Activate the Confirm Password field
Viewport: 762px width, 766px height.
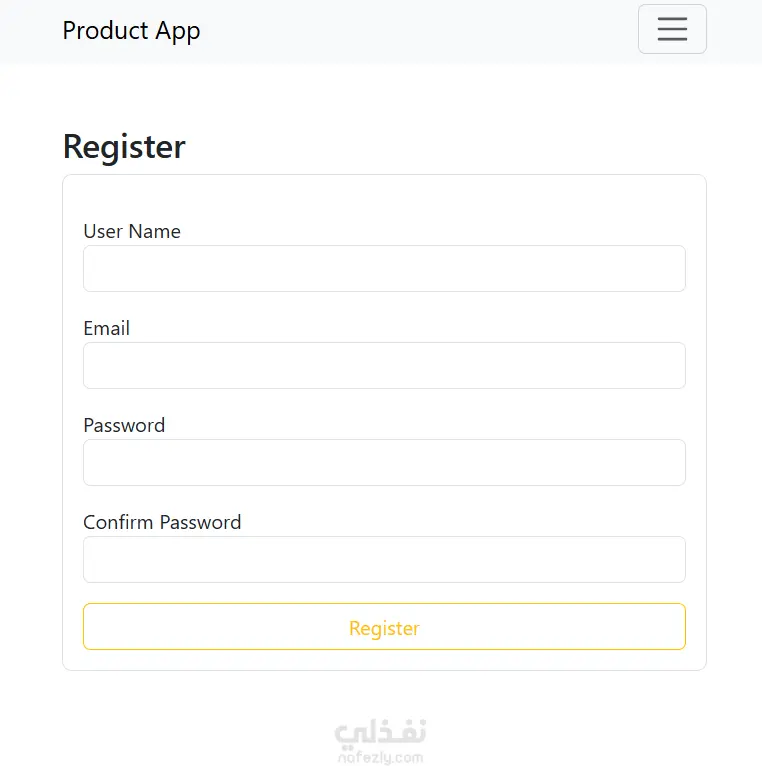[384, 560]
